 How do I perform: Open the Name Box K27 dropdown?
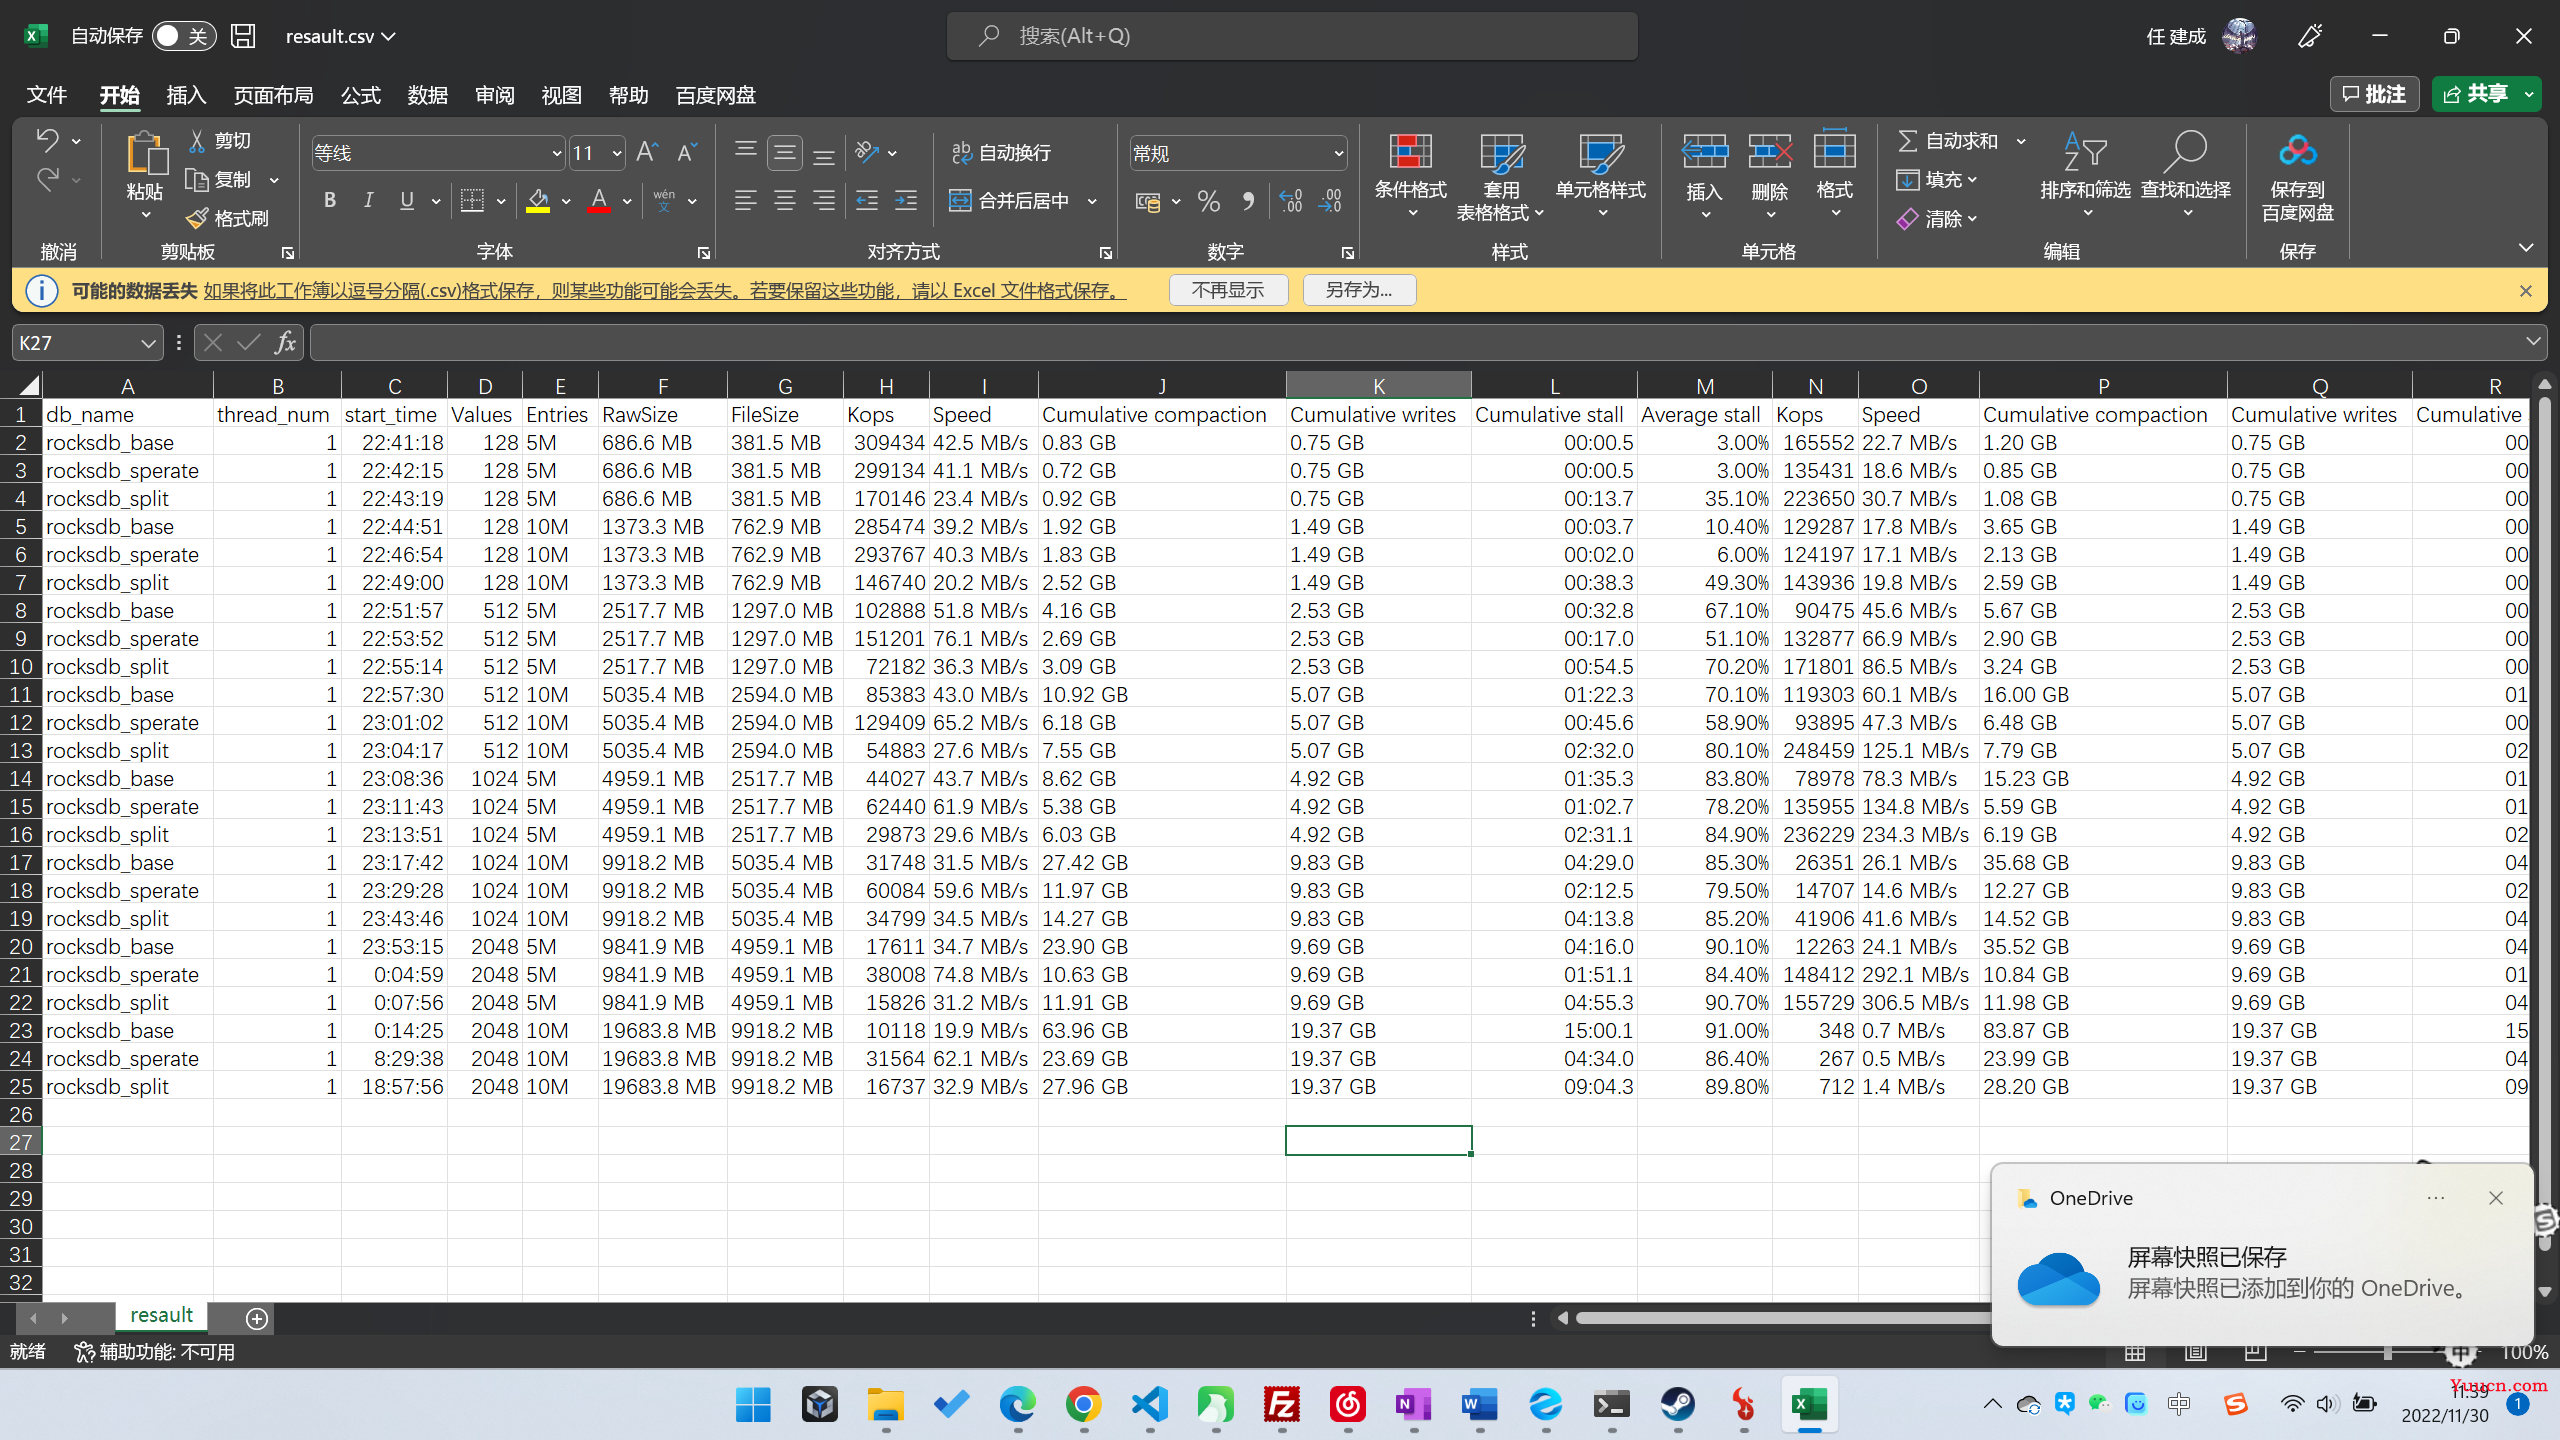click(148, 343)
